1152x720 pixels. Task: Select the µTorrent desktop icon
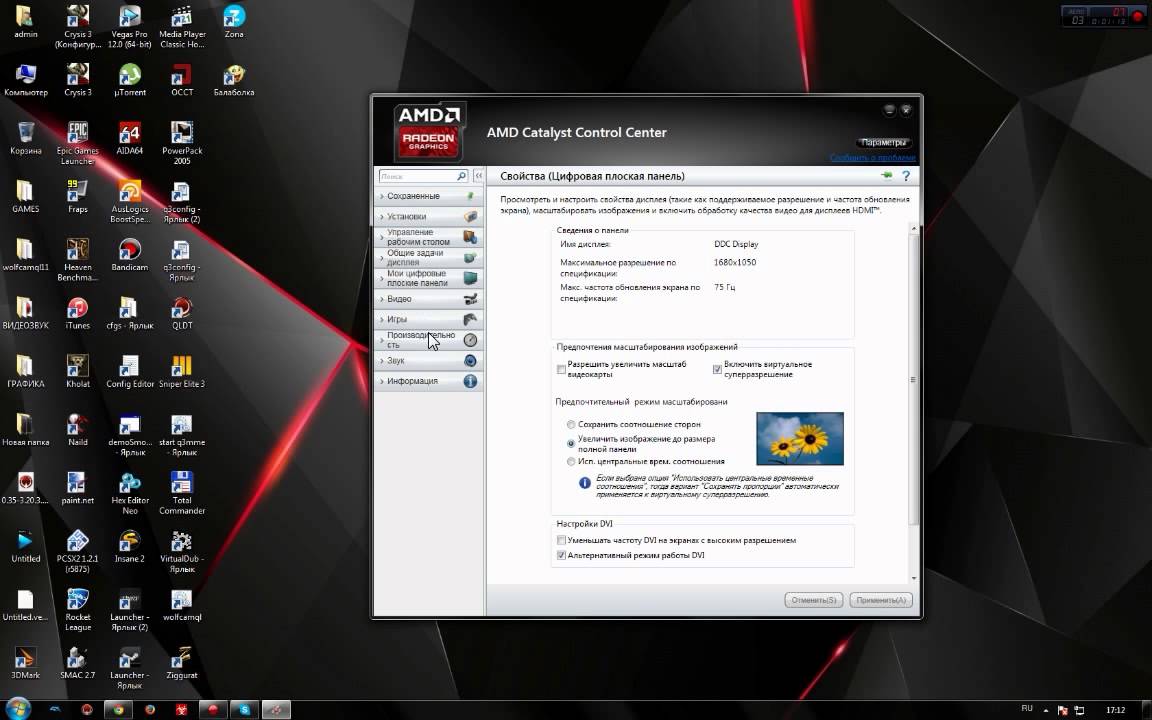point(129,80)
